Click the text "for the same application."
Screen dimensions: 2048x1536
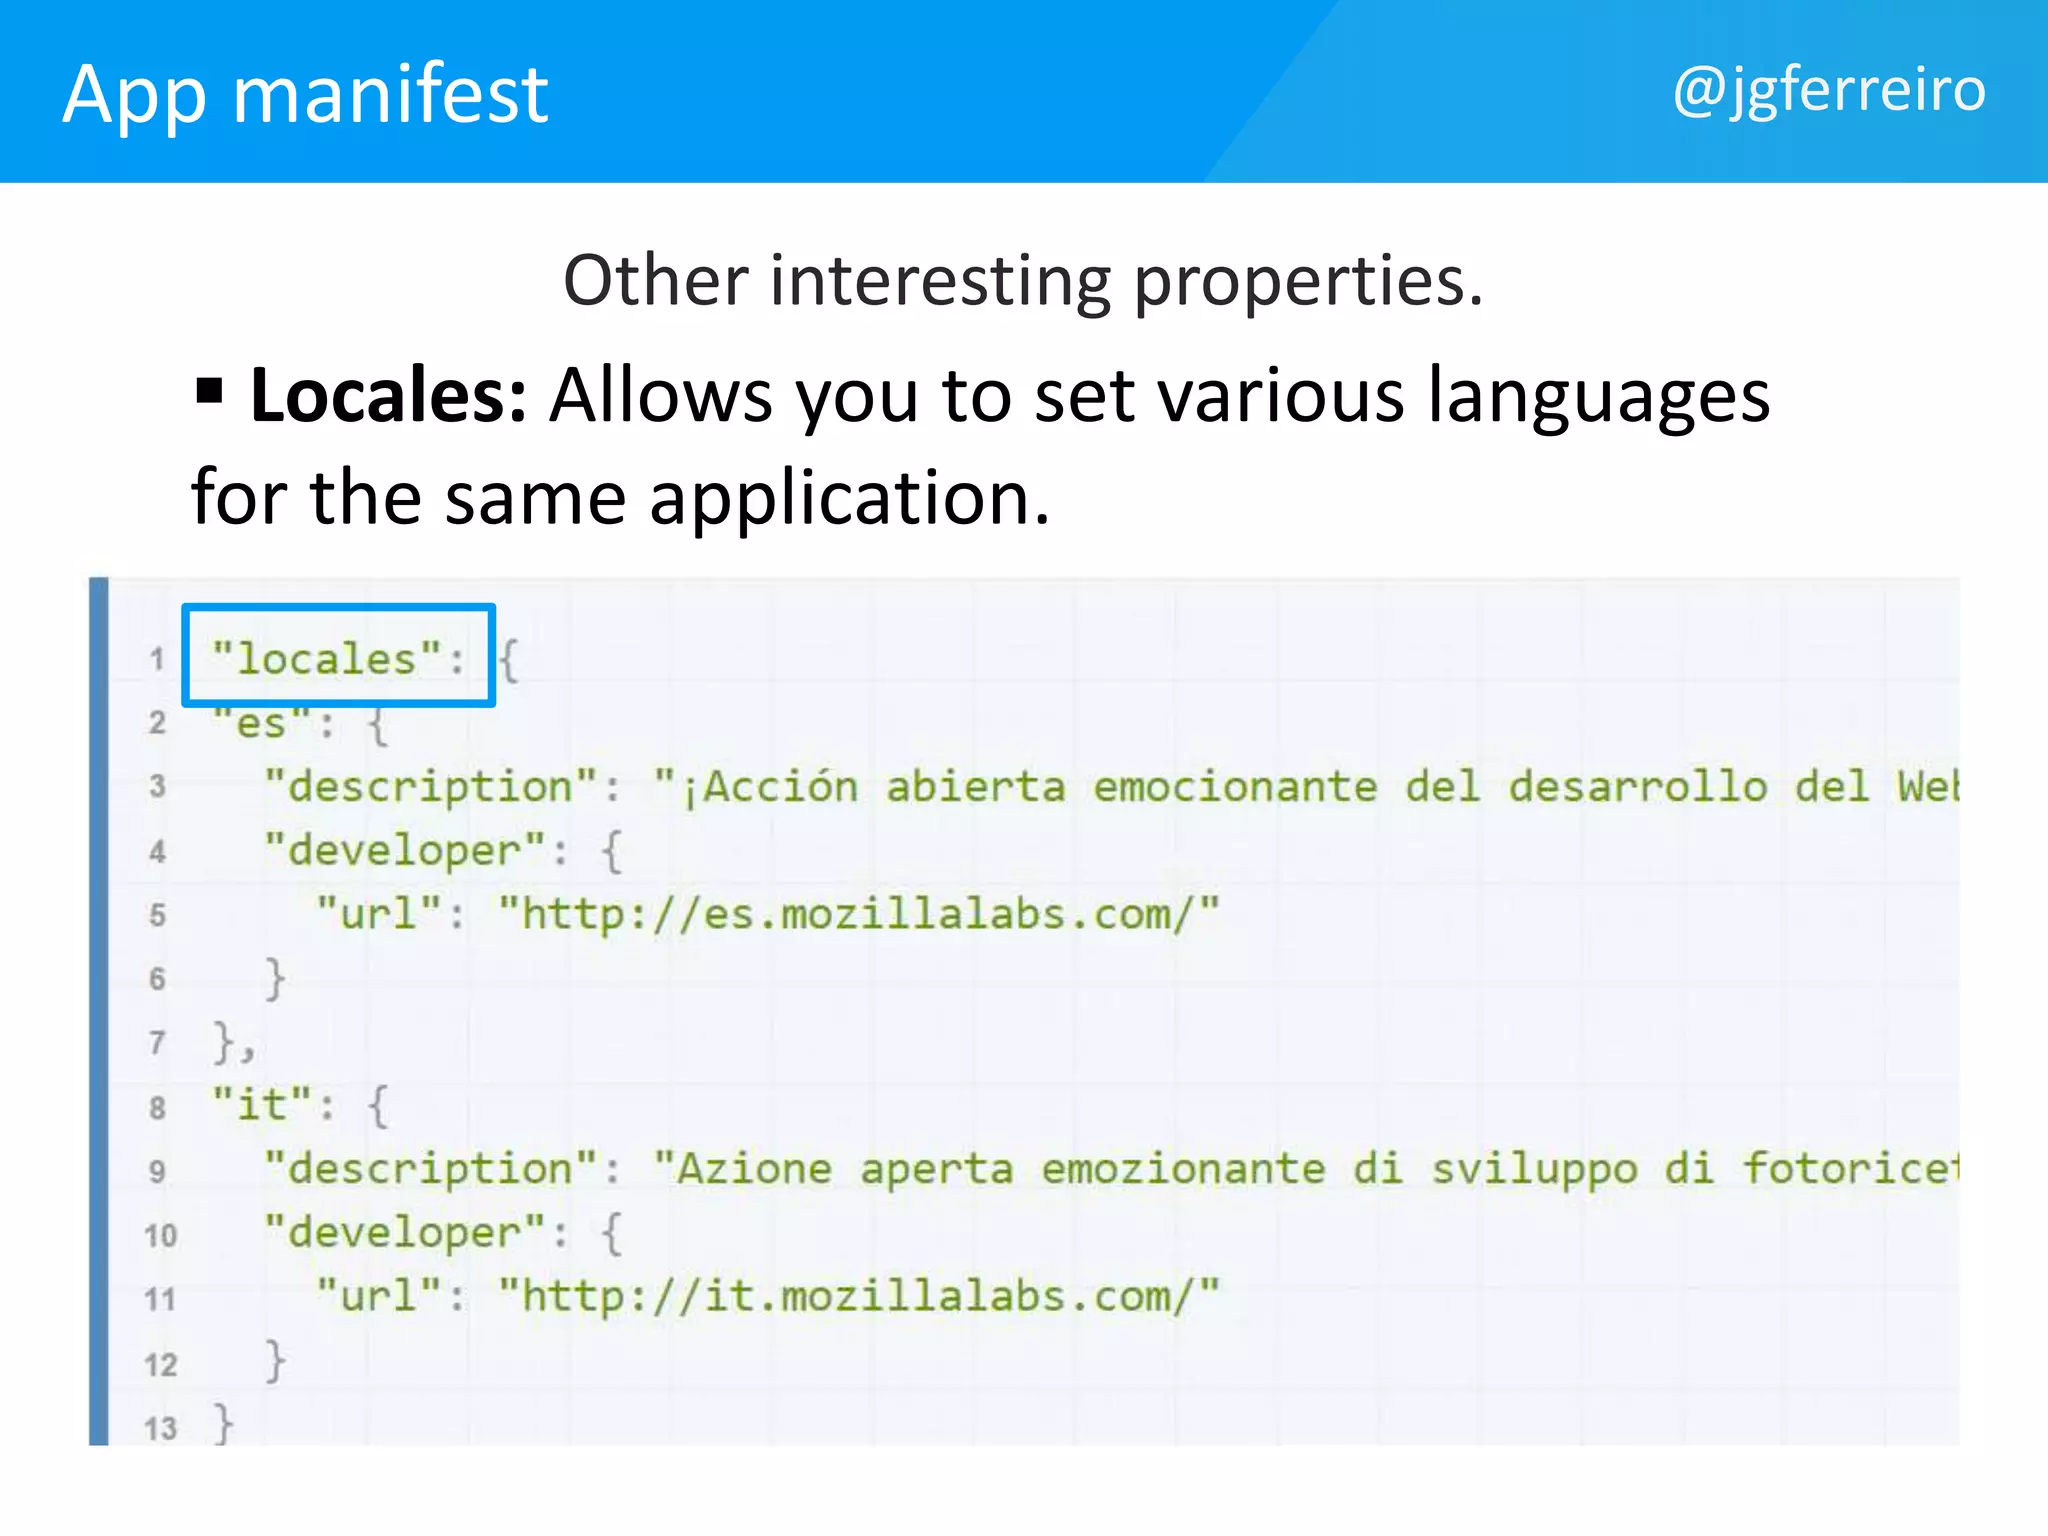coord(621,498)
